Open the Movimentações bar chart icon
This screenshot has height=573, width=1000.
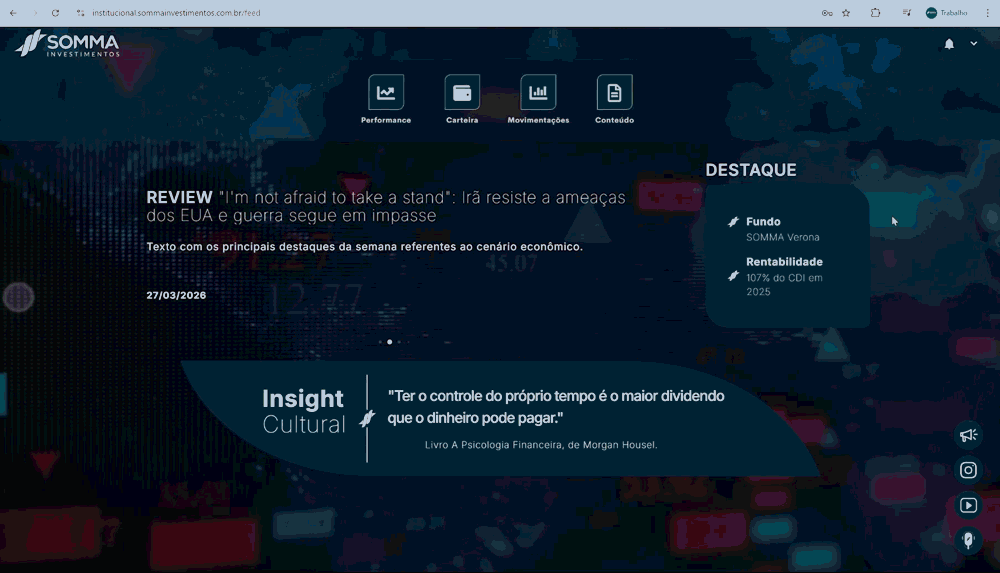538,93
